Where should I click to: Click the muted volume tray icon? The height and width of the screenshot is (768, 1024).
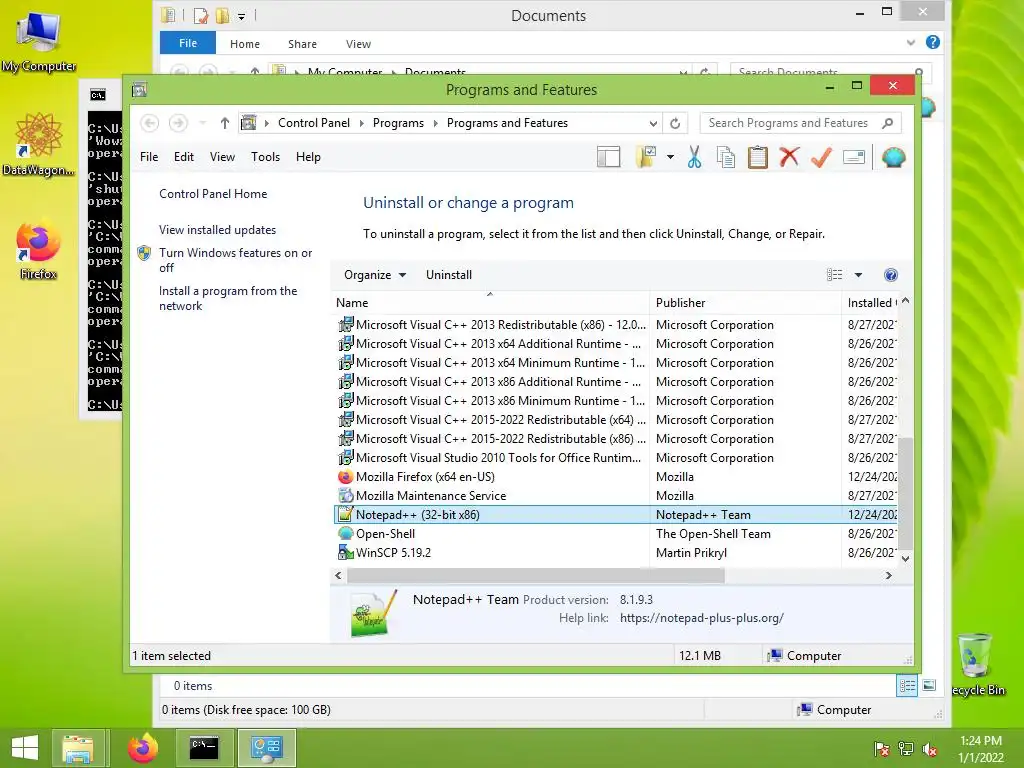click(x=929, y=749)
